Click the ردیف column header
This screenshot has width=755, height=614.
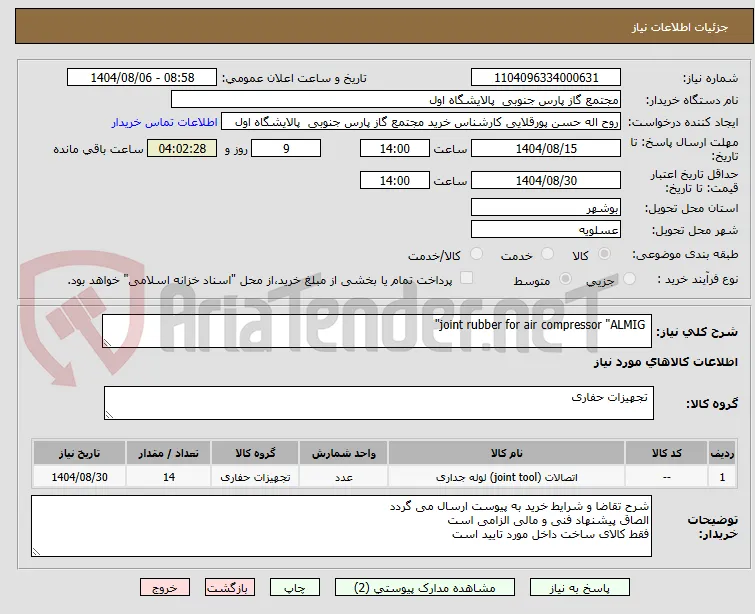722,453
